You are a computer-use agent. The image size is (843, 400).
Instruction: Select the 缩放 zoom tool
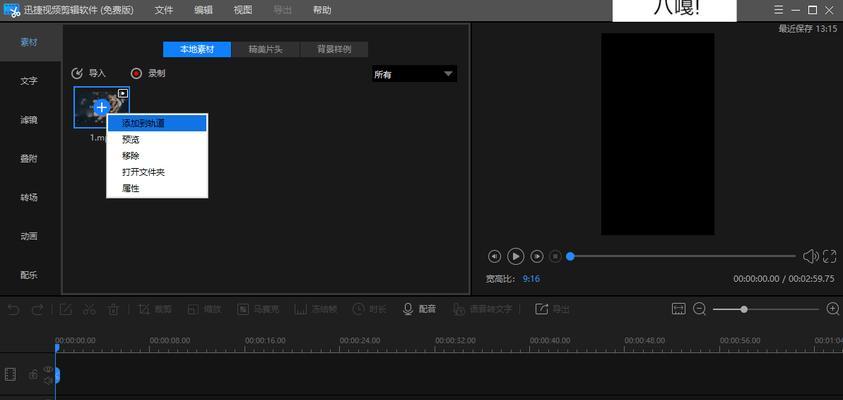(x=204, y=309)
